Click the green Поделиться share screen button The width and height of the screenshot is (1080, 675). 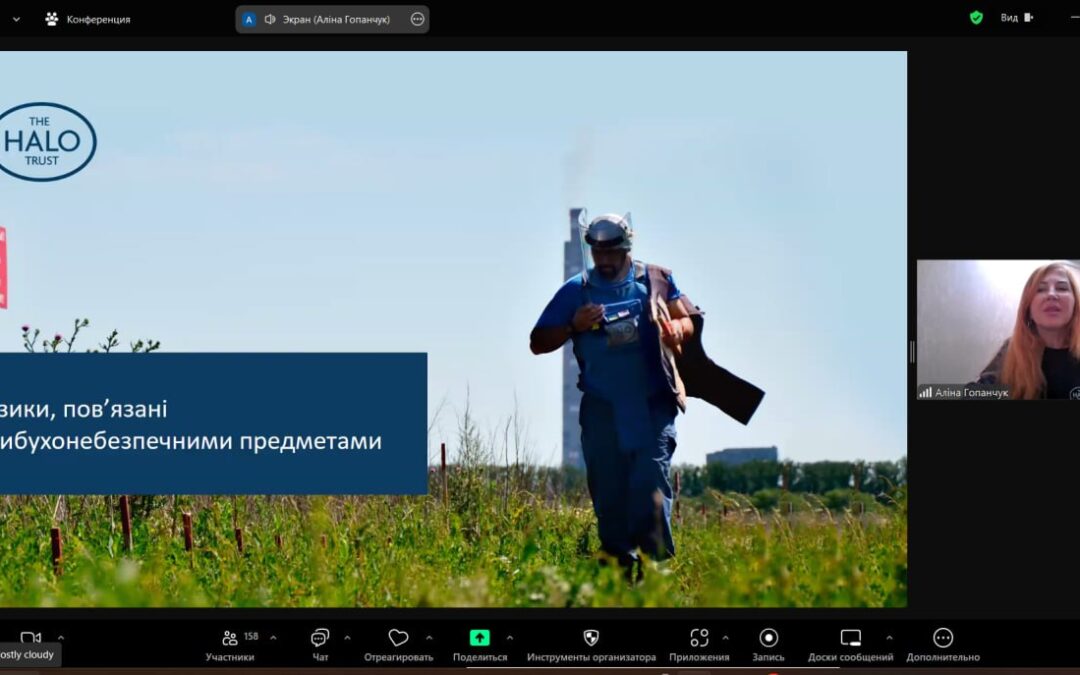(480, 638)
